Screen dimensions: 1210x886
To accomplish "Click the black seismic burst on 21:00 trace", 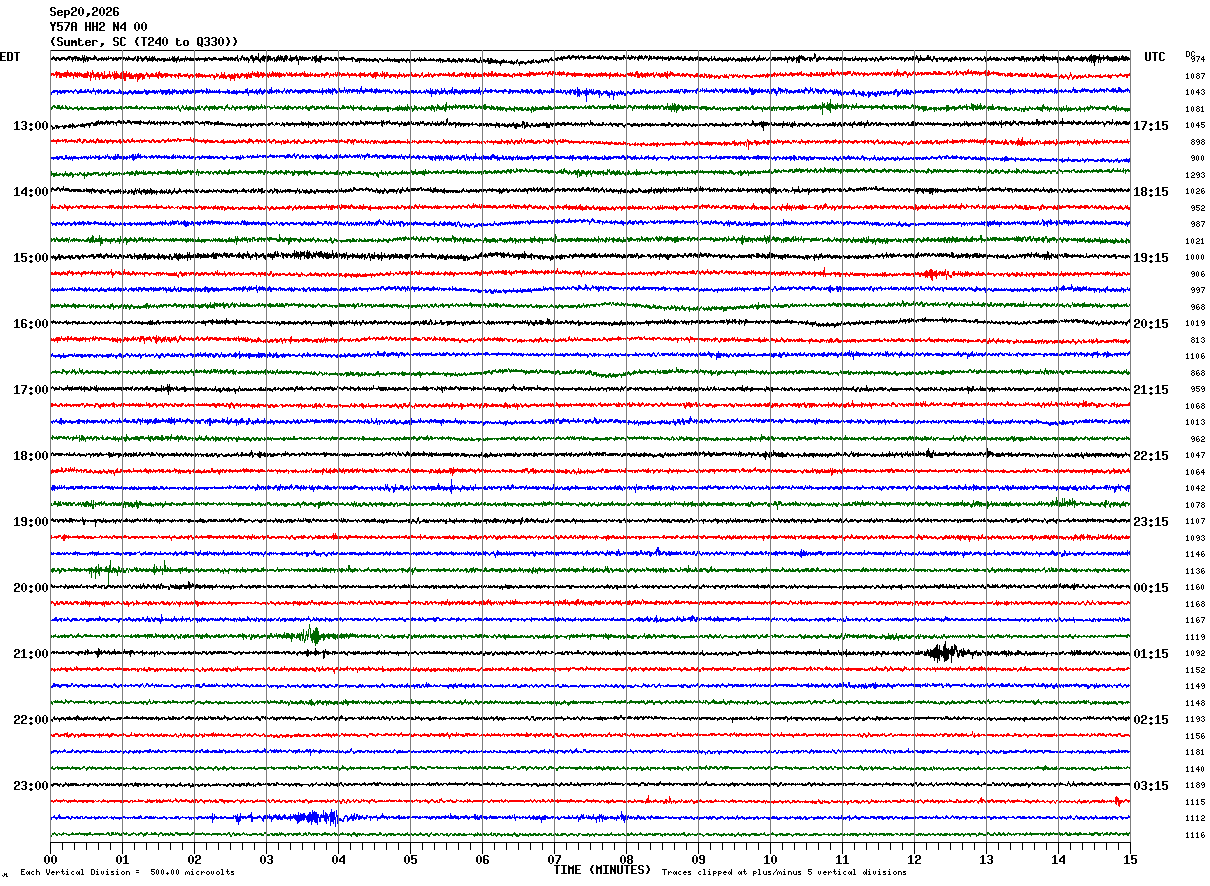I will (942, 653).
